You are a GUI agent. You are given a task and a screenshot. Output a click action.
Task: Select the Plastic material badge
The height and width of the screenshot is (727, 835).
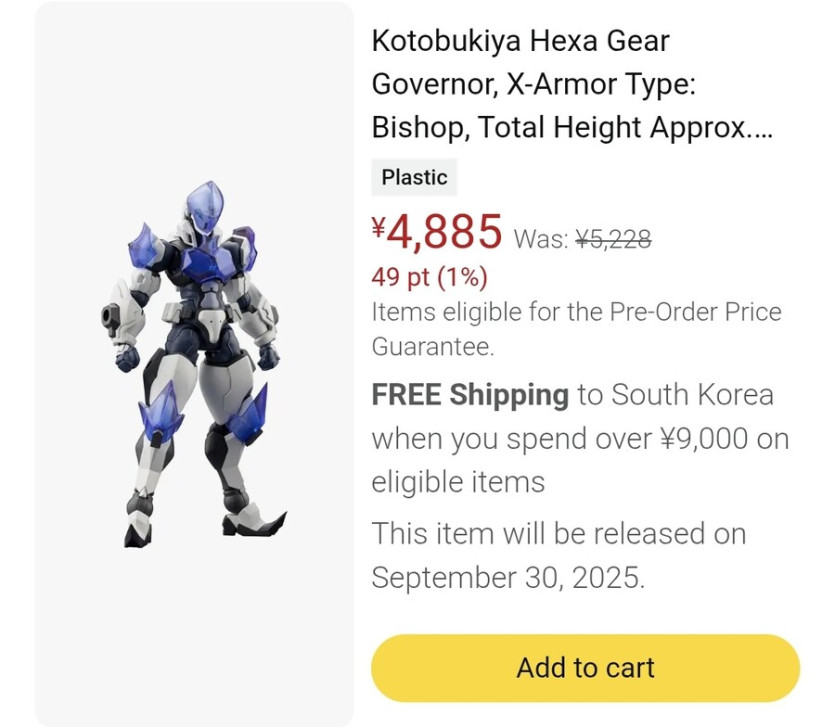click(414, 178)
